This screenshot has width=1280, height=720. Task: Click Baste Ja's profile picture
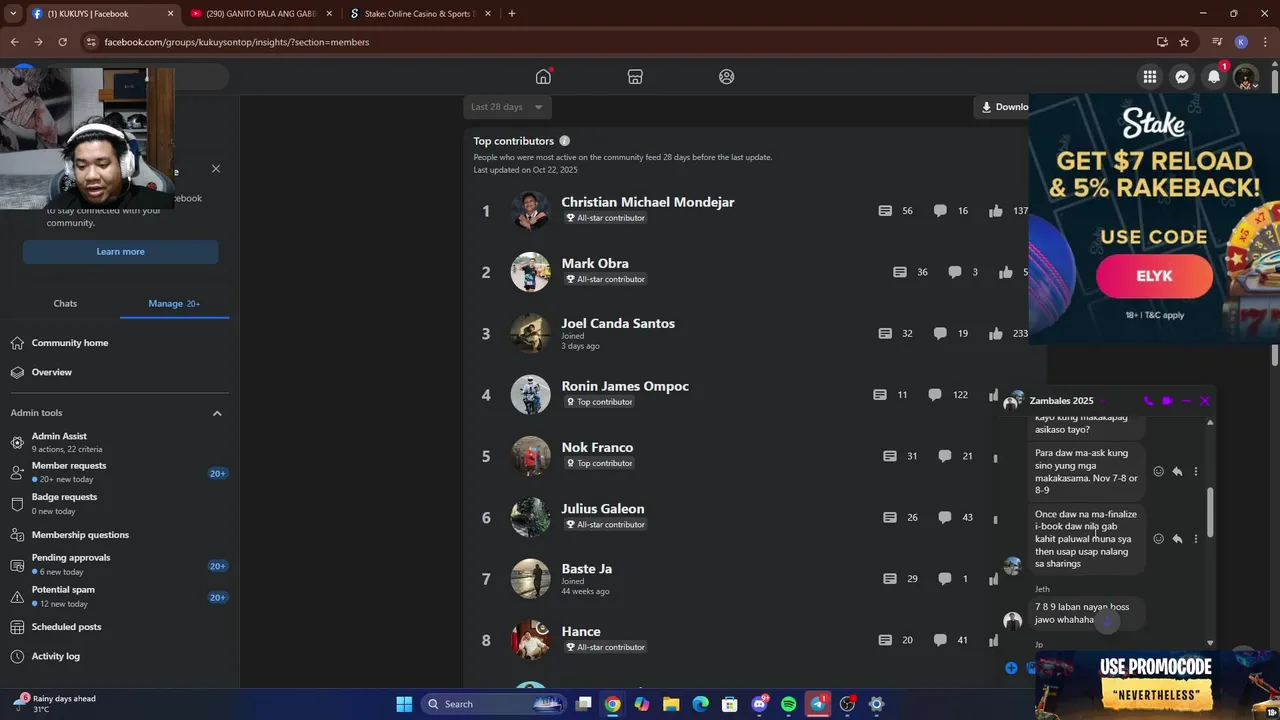[x=530, y=578]
